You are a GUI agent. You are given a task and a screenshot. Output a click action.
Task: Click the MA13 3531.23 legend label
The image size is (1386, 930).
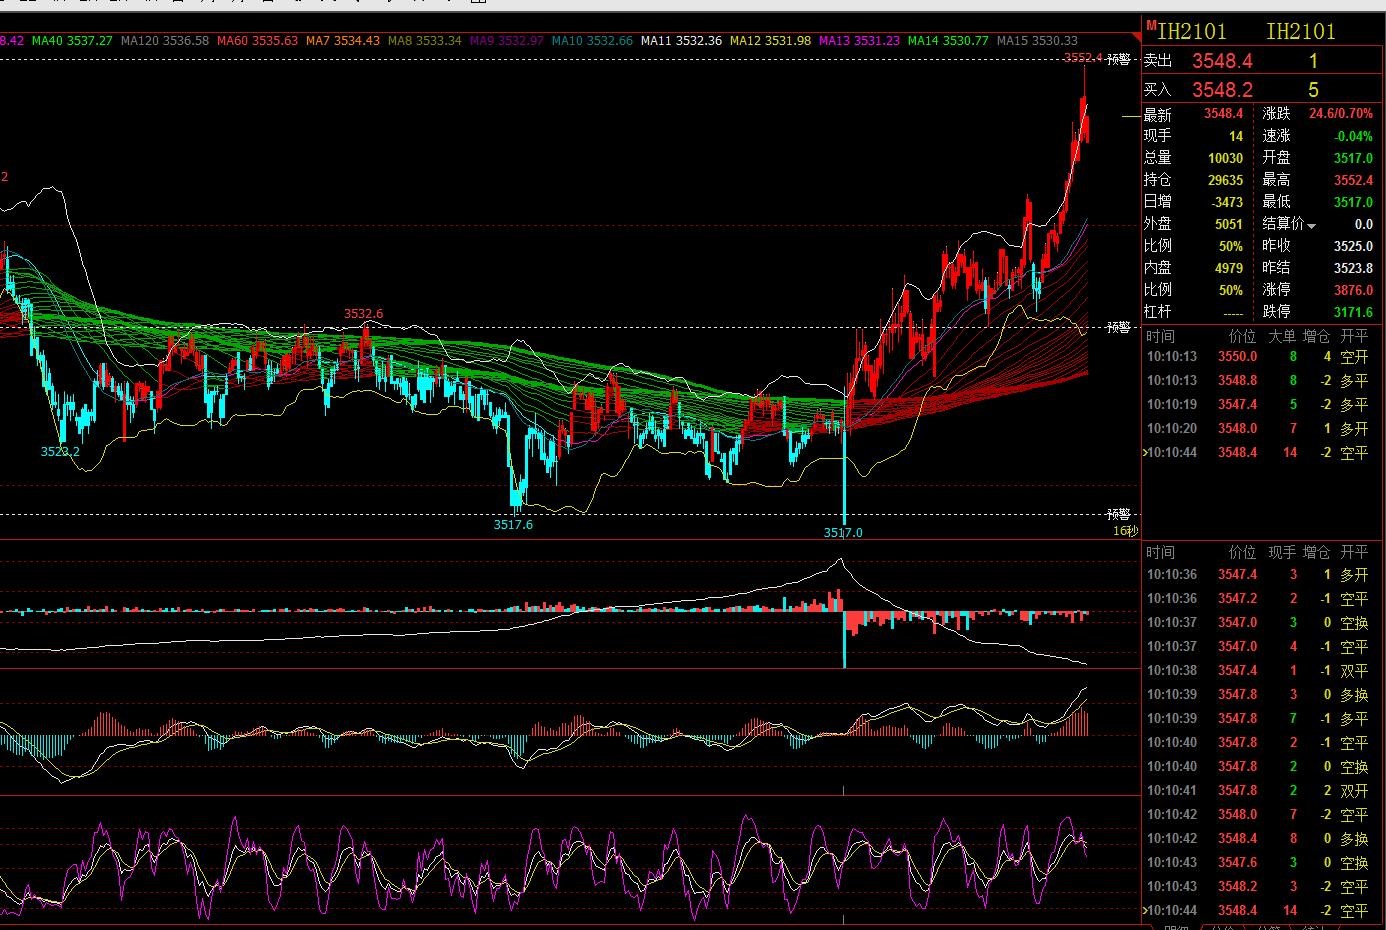(859, 41)
